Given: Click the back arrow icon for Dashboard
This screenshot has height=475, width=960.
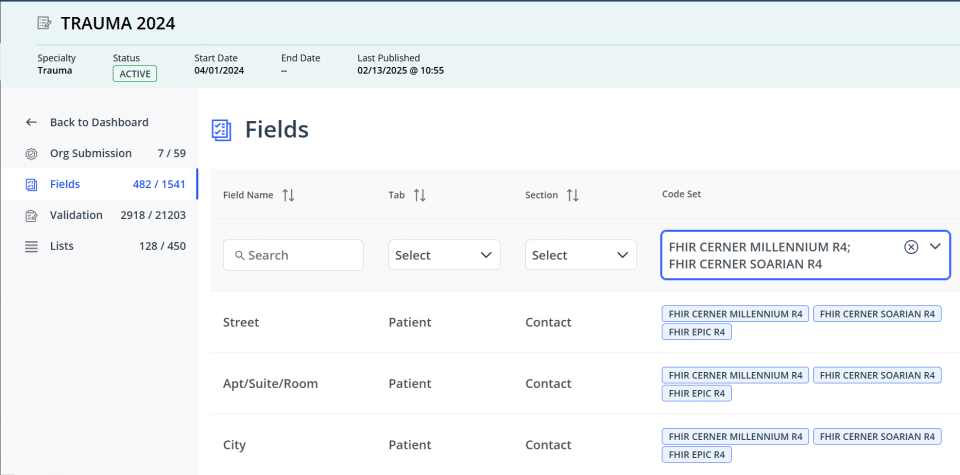Looking at the screenshot, I should click(31, 122).
